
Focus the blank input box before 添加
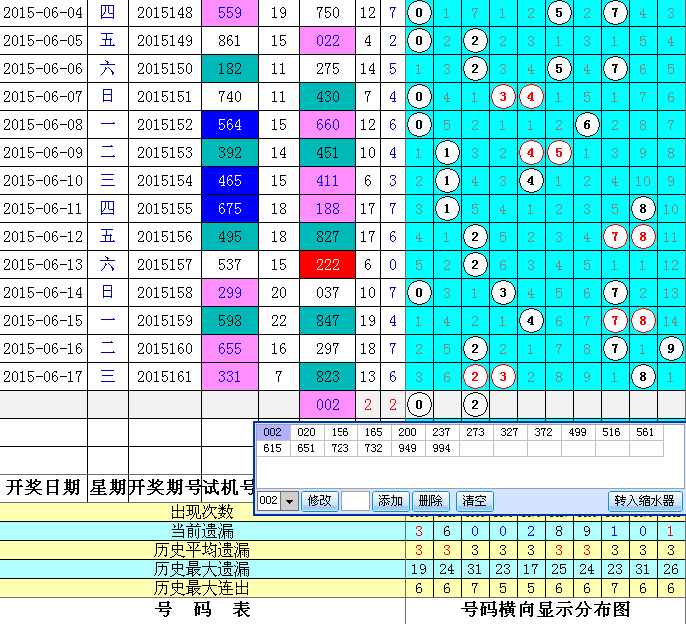coord(355,501)
